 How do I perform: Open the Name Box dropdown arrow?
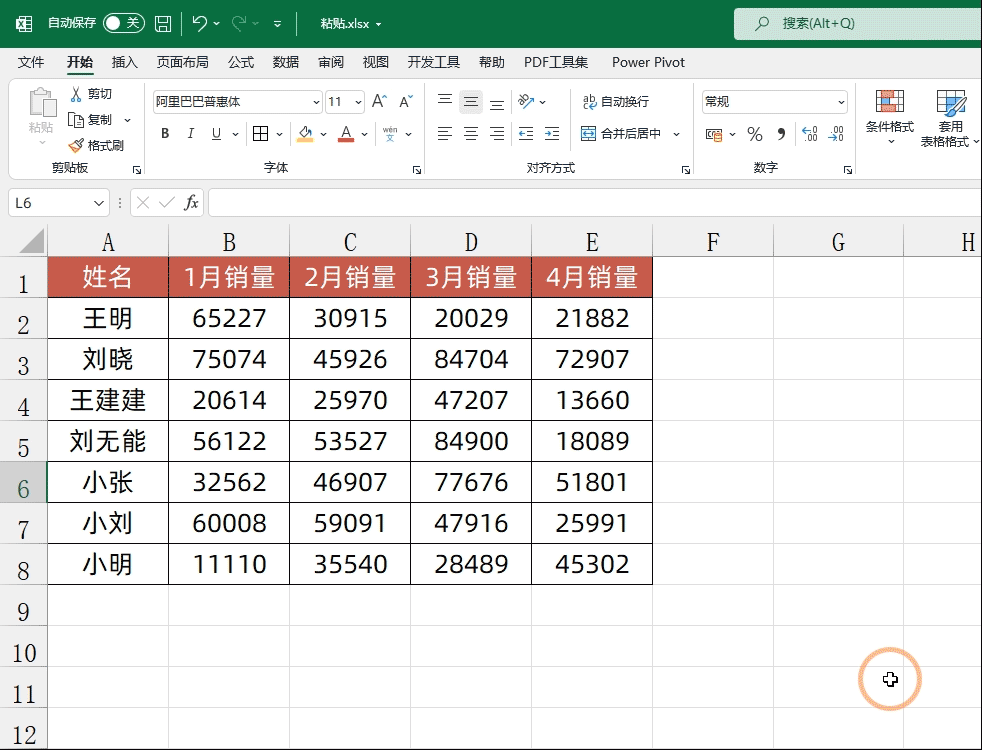pyautogui.click(x=99, y=203)
